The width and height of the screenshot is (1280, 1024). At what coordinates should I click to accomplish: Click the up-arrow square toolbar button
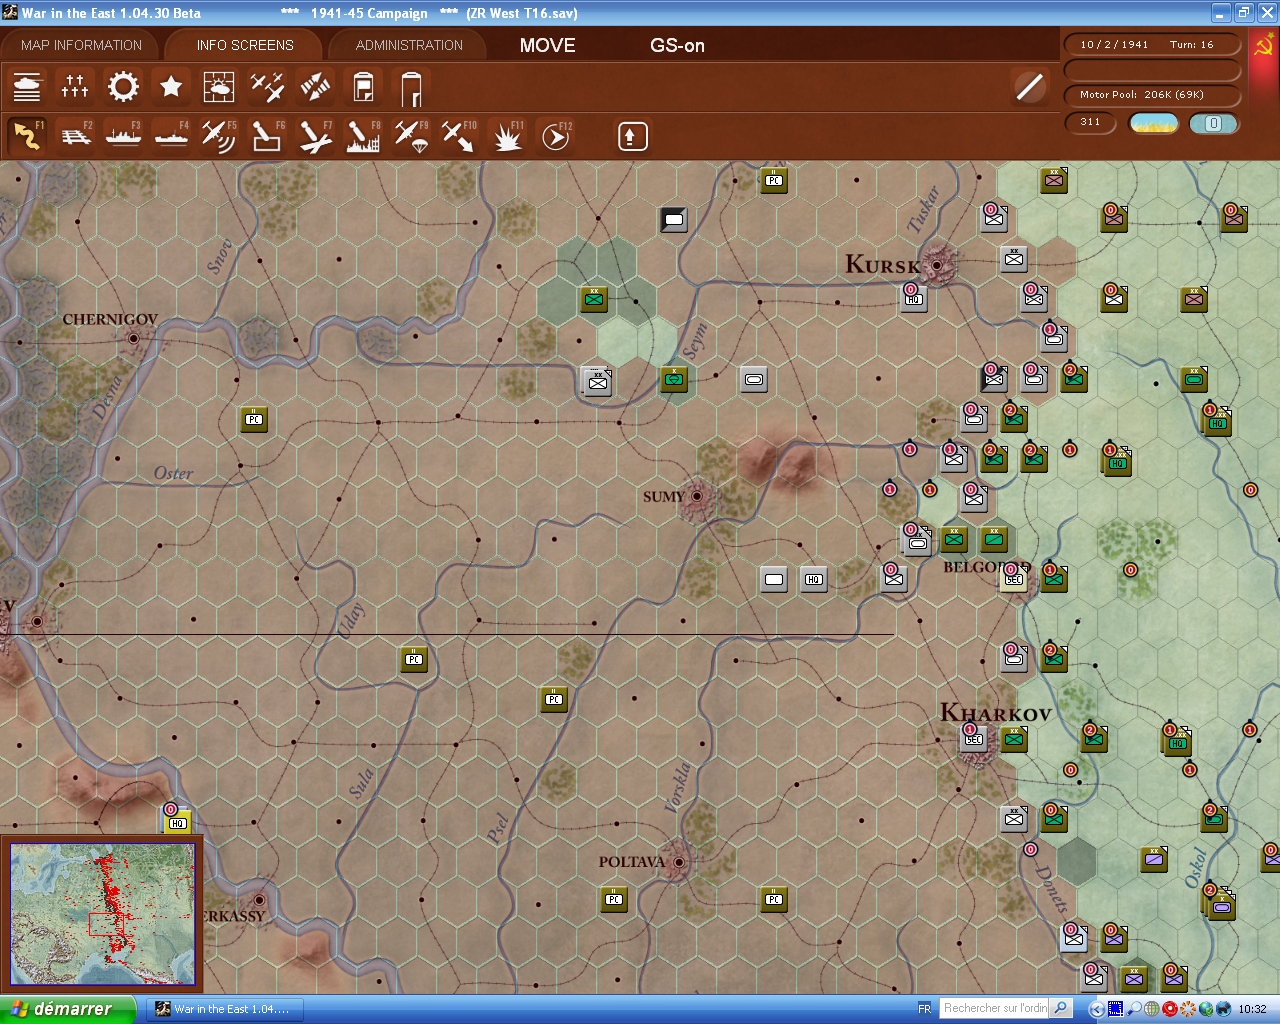point(632,136)
